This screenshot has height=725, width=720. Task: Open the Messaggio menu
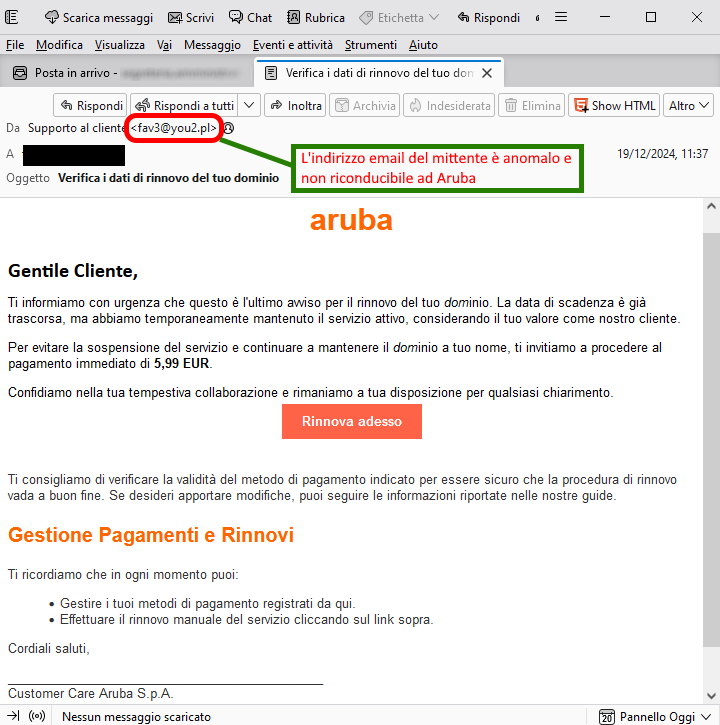click(x=212, y=45)
